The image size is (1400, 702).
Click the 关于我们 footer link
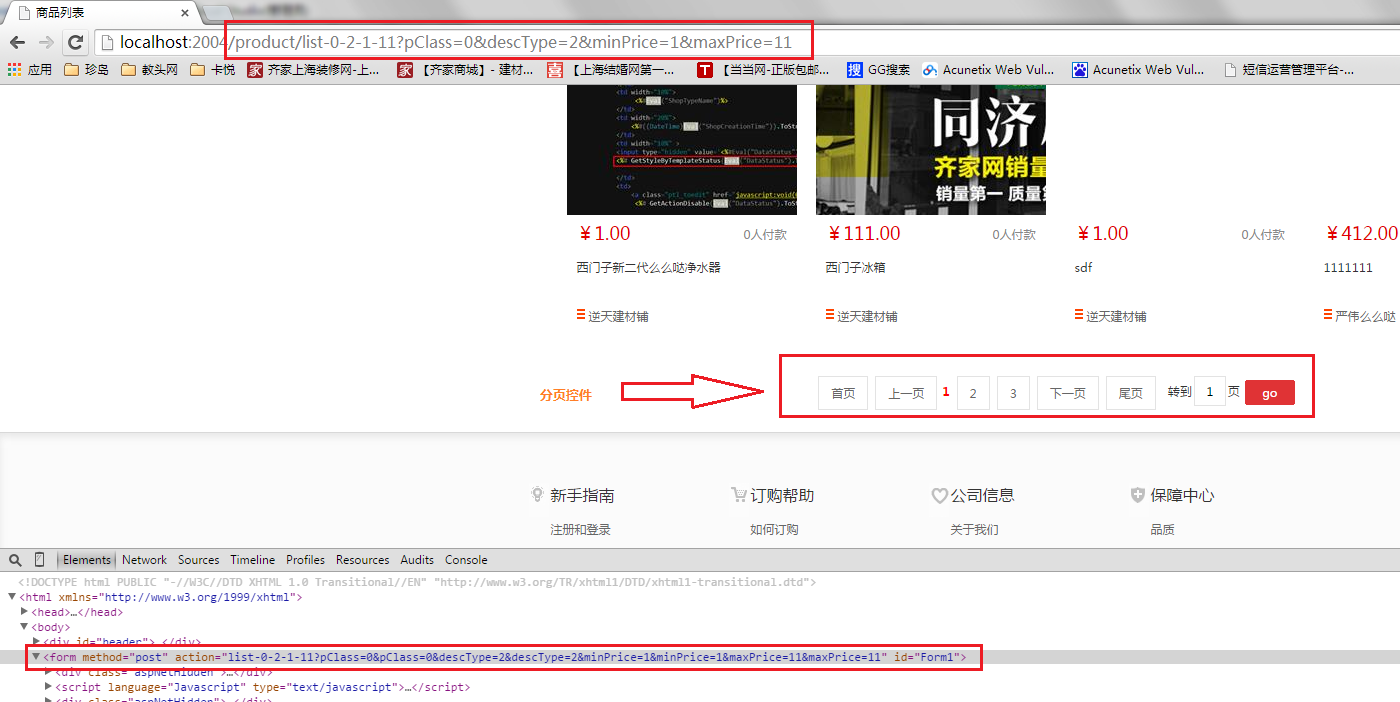tap(974, 529)
